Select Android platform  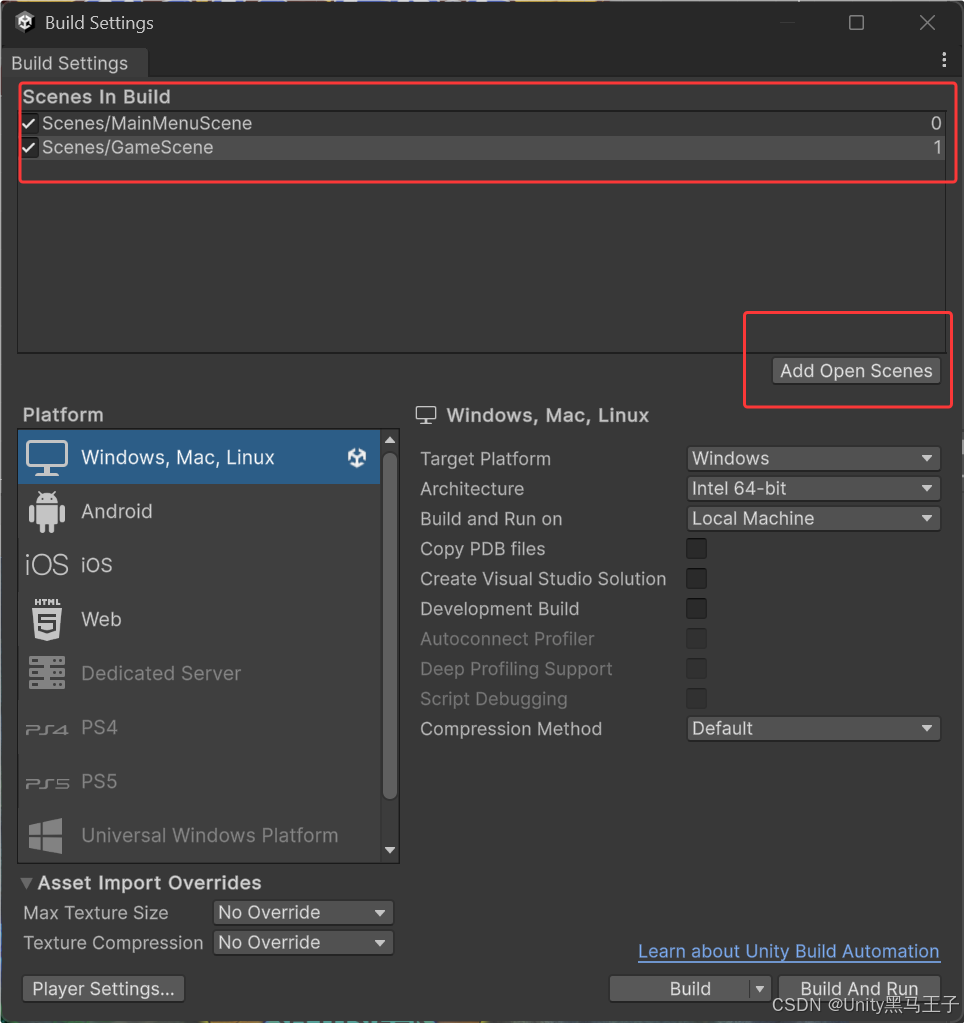pyautogui.click(x=199, y=512)
